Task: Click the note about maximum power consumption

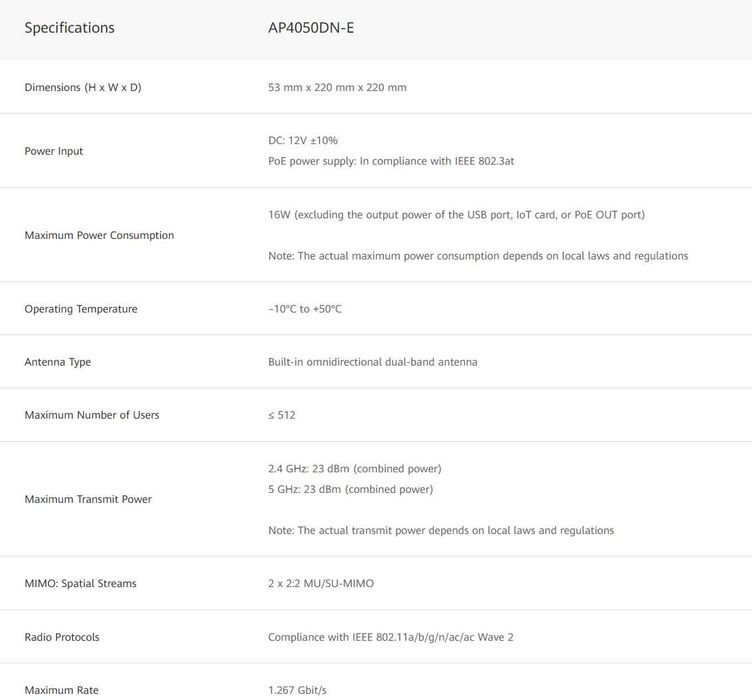Action: point(478,256)
